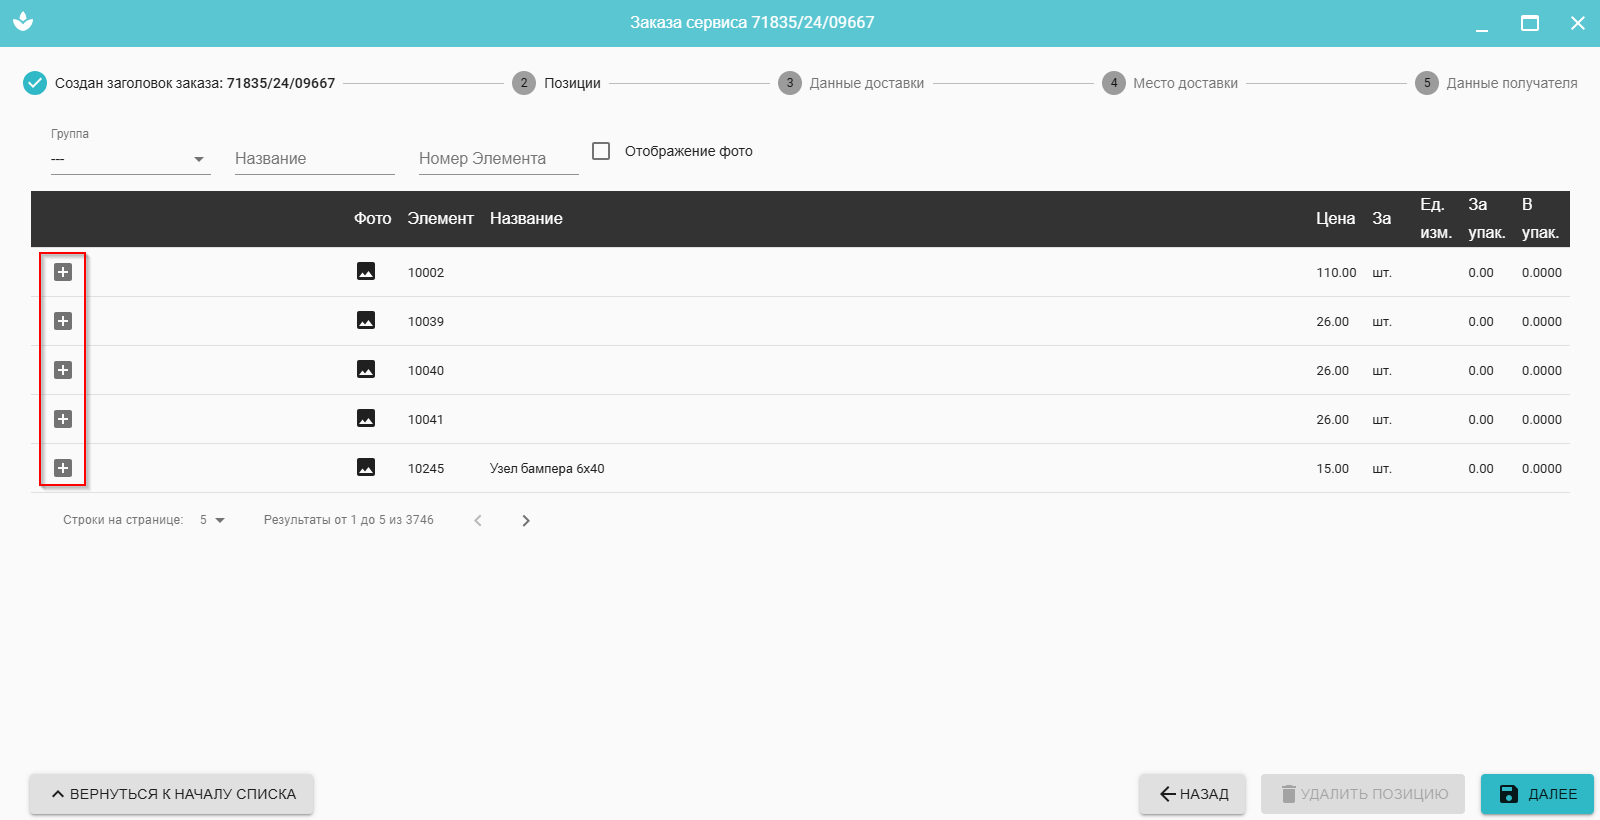
Task: Click Вернуться к началу списка button
Action: (x=172, y=794)
